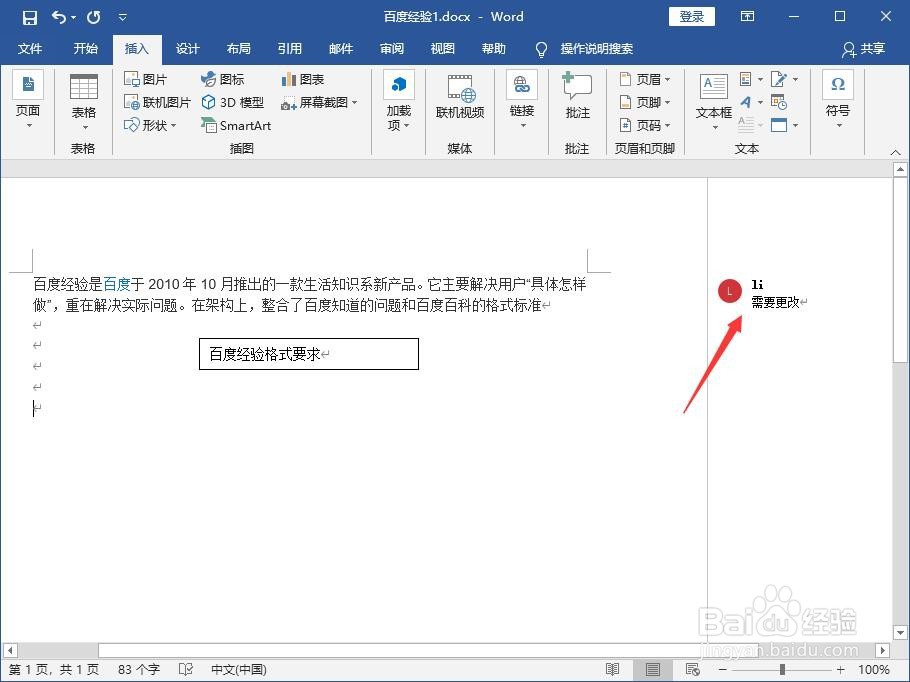Click the proofing check icon in status bar
Screen dimensions: 910x682
[x=186, y=669]
